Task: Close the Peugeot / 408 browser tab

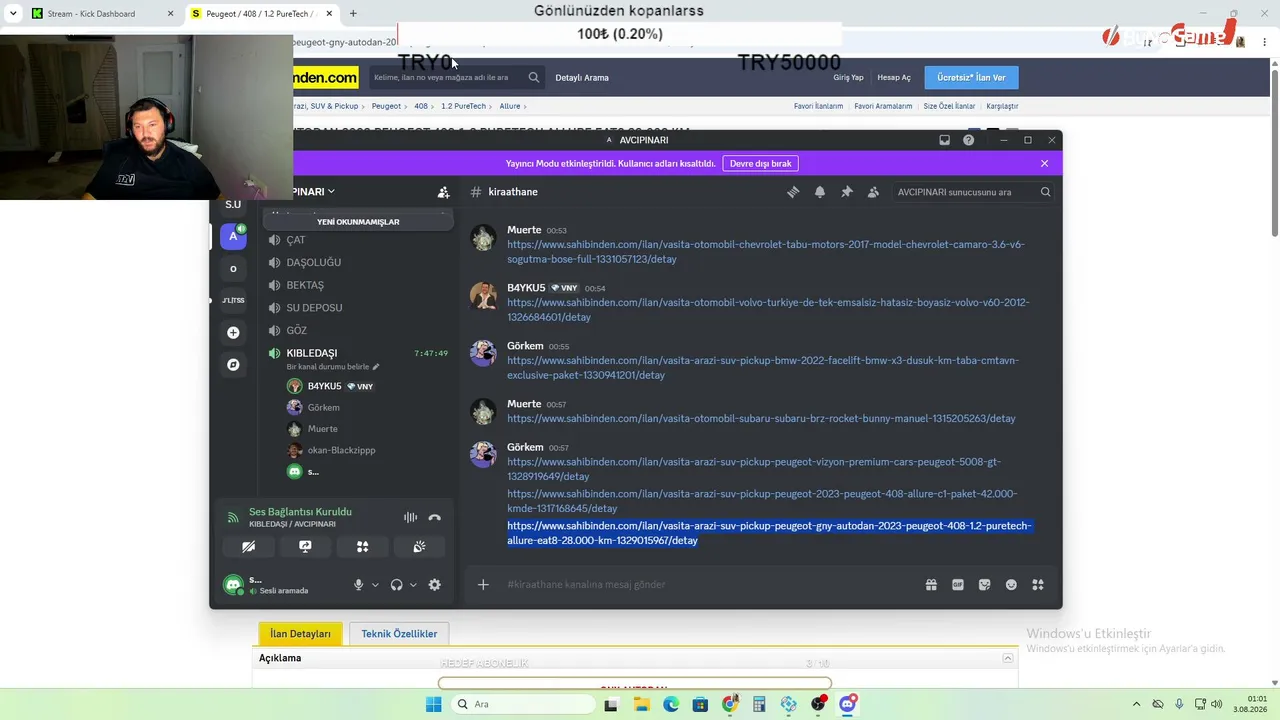Action: click(x=329, y=14)
